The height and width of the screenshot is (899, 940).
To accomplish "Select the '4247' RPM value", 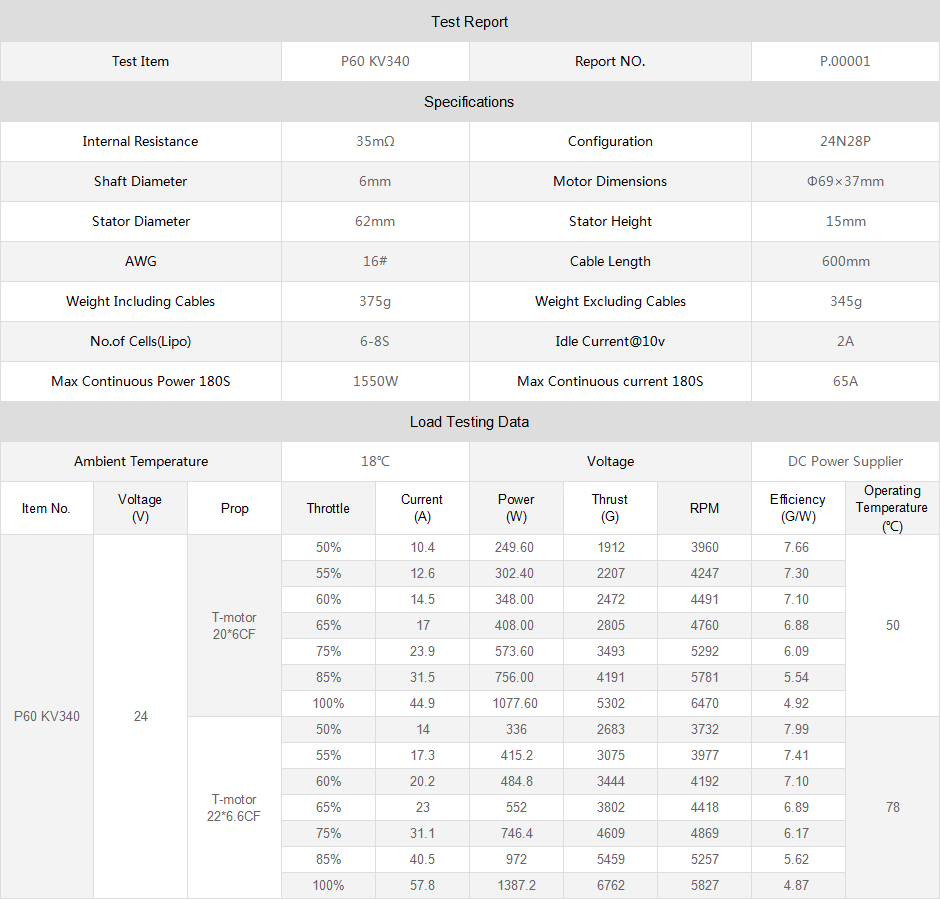I will (704, 574).
